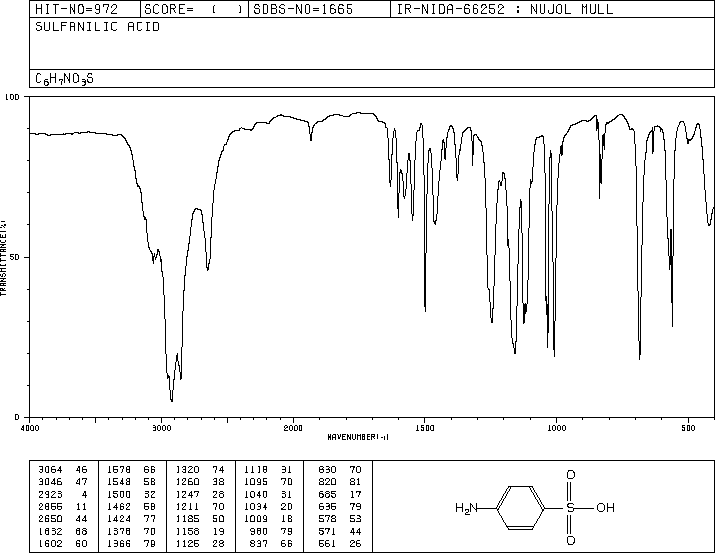Click the 1185 peak table entry
This screenshot has height=553, width=715.
200,519
